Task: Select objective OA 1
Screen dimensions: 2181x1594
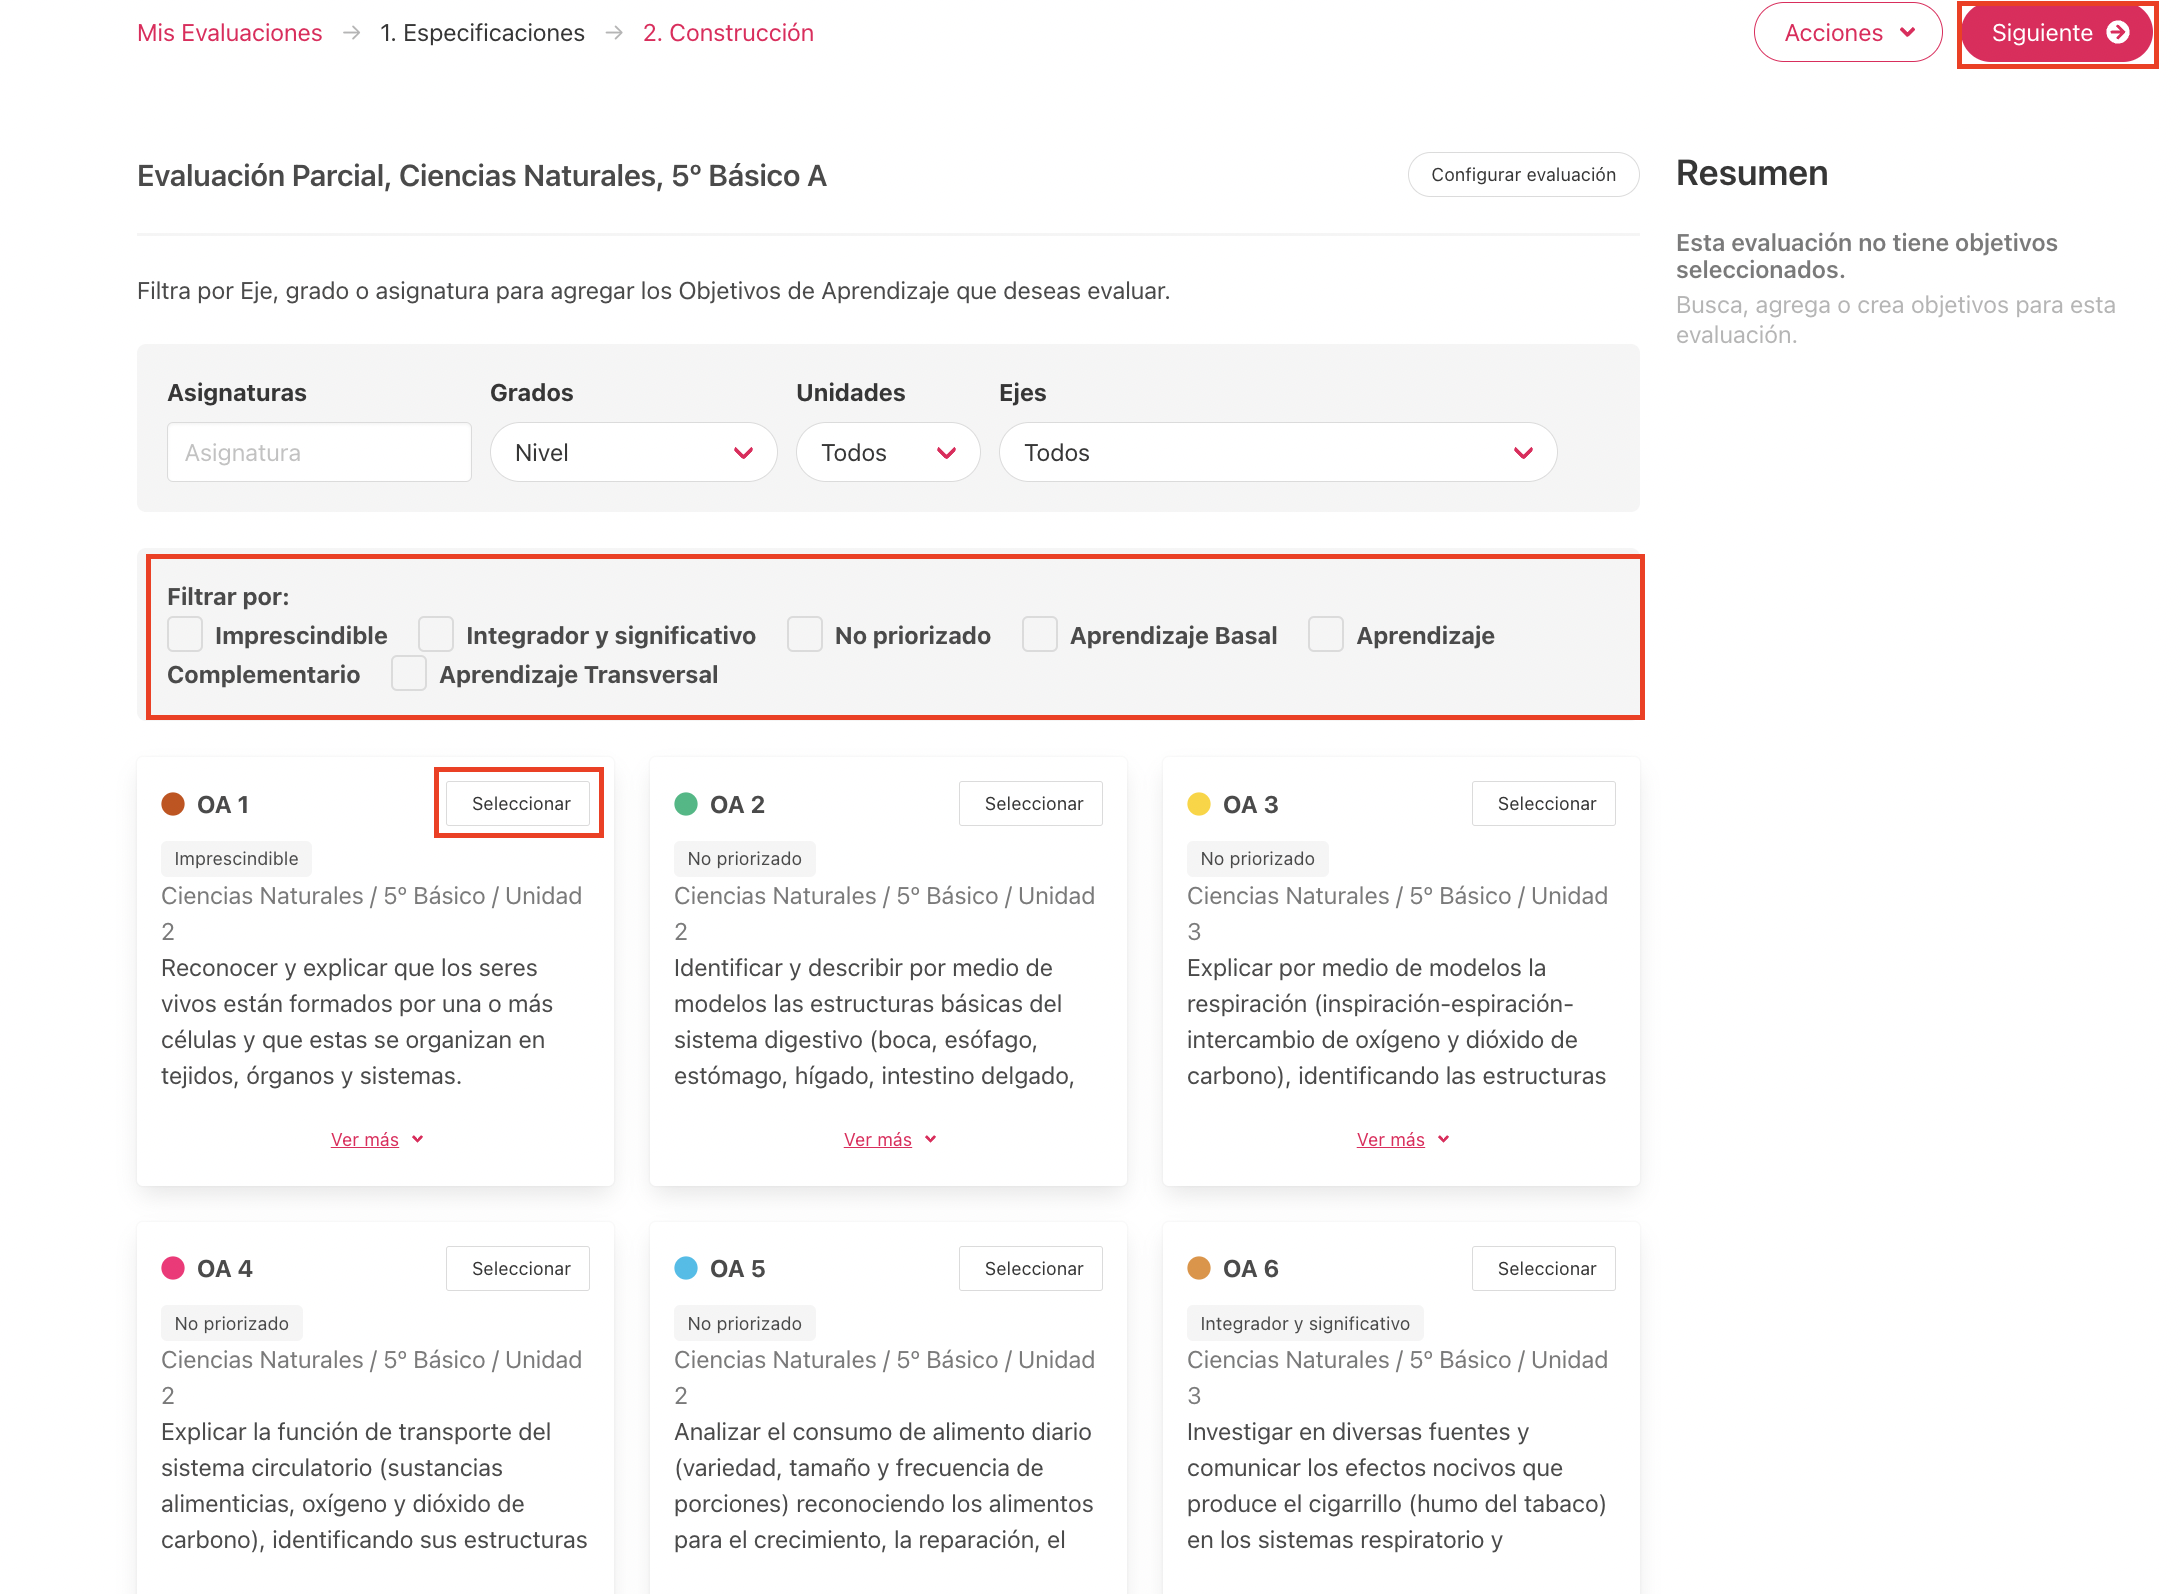Action: pos(518,803)
